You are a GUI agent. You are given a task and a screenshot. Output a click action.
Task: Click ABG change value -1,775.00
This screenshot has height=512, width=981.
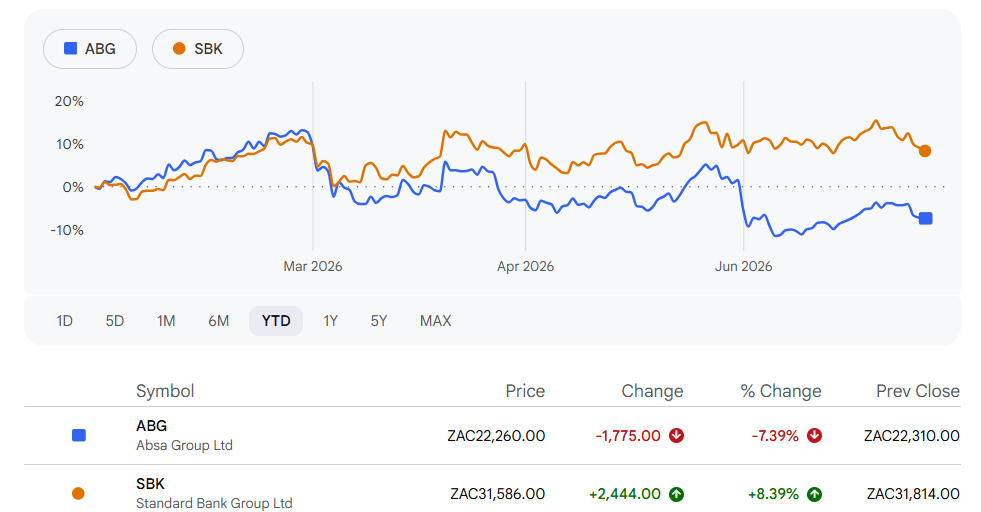628,436
